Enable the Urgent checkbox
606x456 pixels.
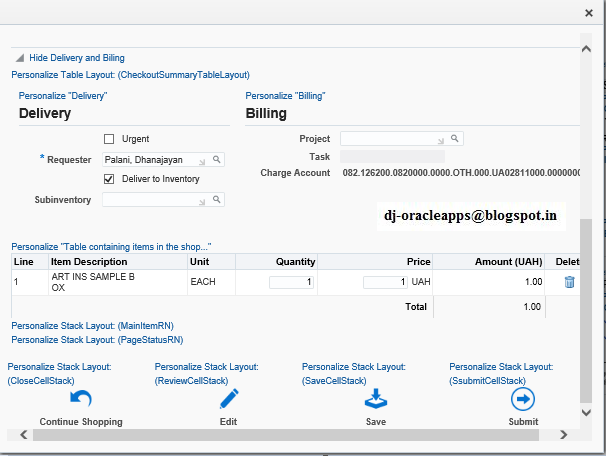pyautogui.click(x=109, y=139)
